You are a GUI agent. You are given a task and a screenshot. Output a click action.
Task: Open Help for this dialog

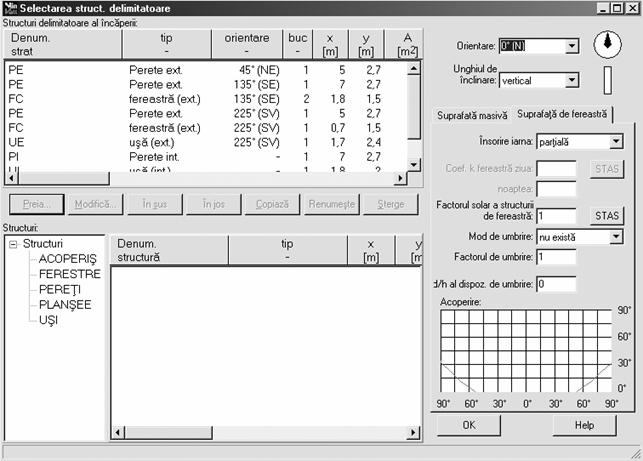(584, 425)
